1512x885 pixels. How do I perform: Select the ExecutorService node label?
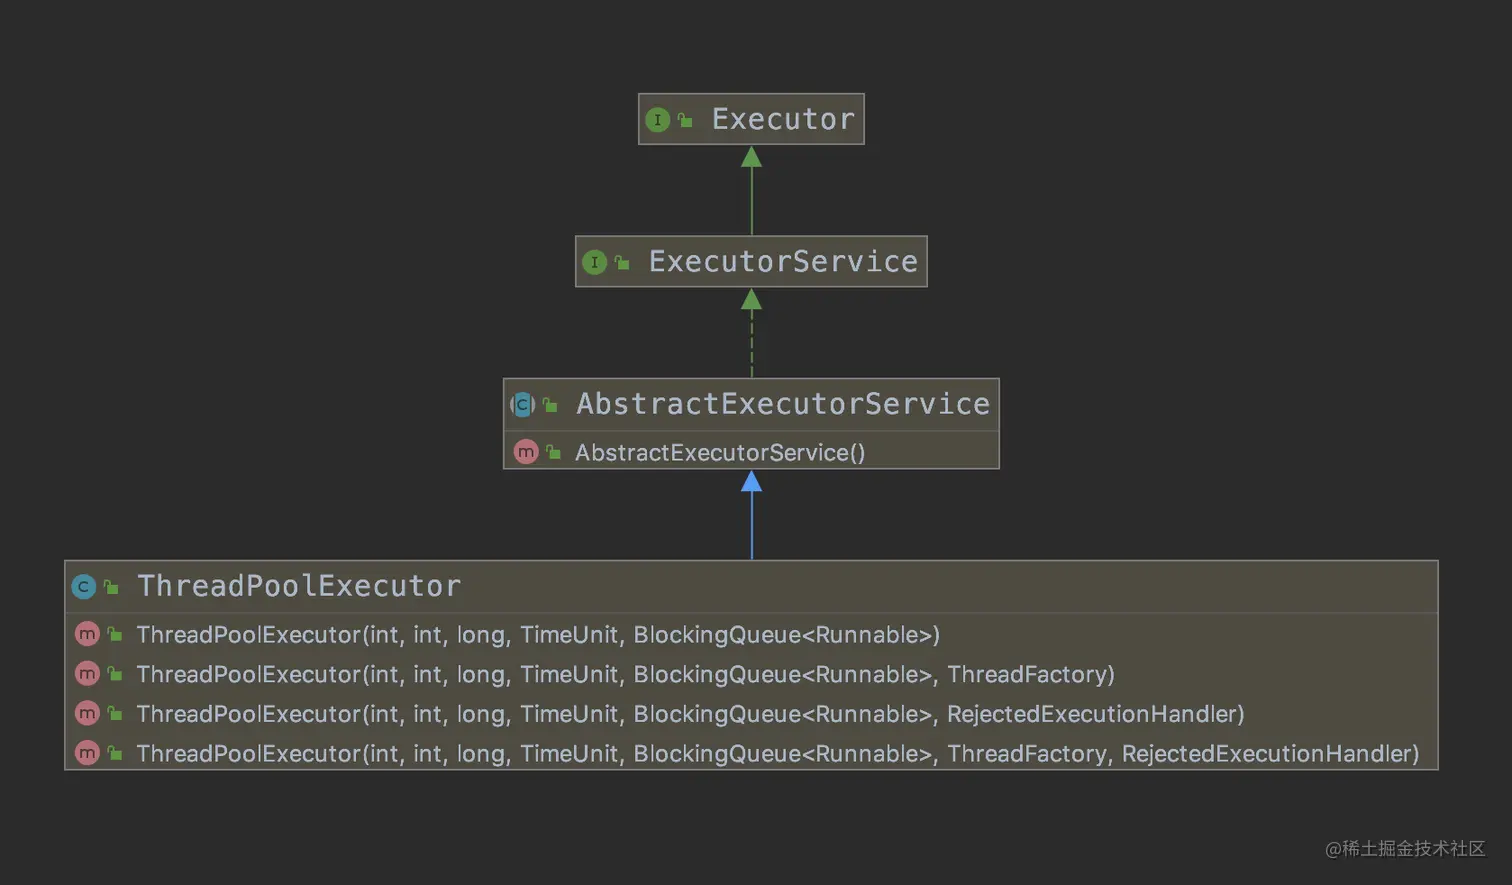783,262
